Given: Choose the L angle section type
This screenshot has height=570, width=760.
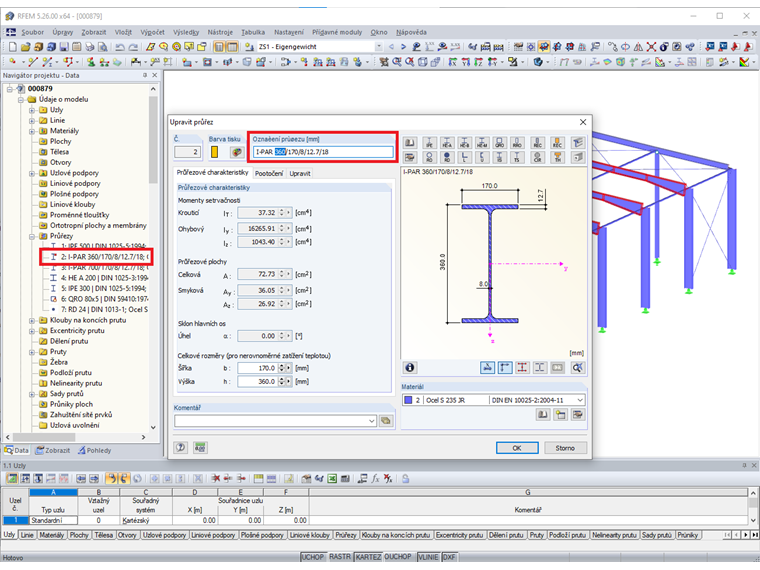Looking at the screenshot, I should pyautogui.click(x=464, y=157).
